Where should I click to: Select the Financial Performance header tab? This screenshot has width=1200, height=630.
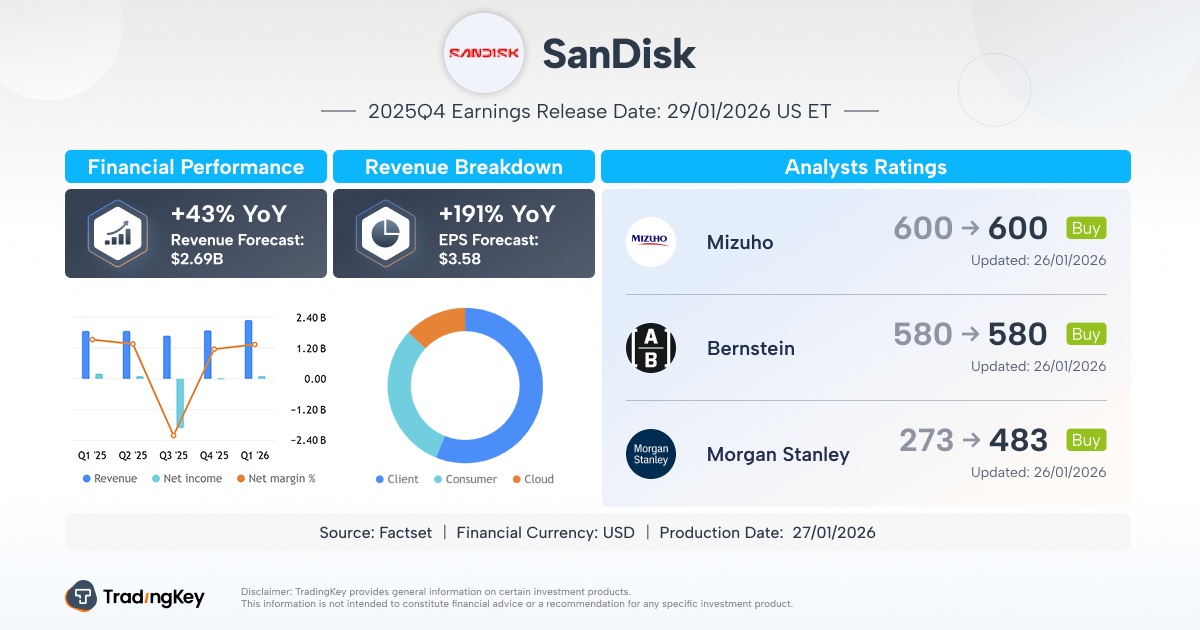pyautogui.click(x=196, y=167)
